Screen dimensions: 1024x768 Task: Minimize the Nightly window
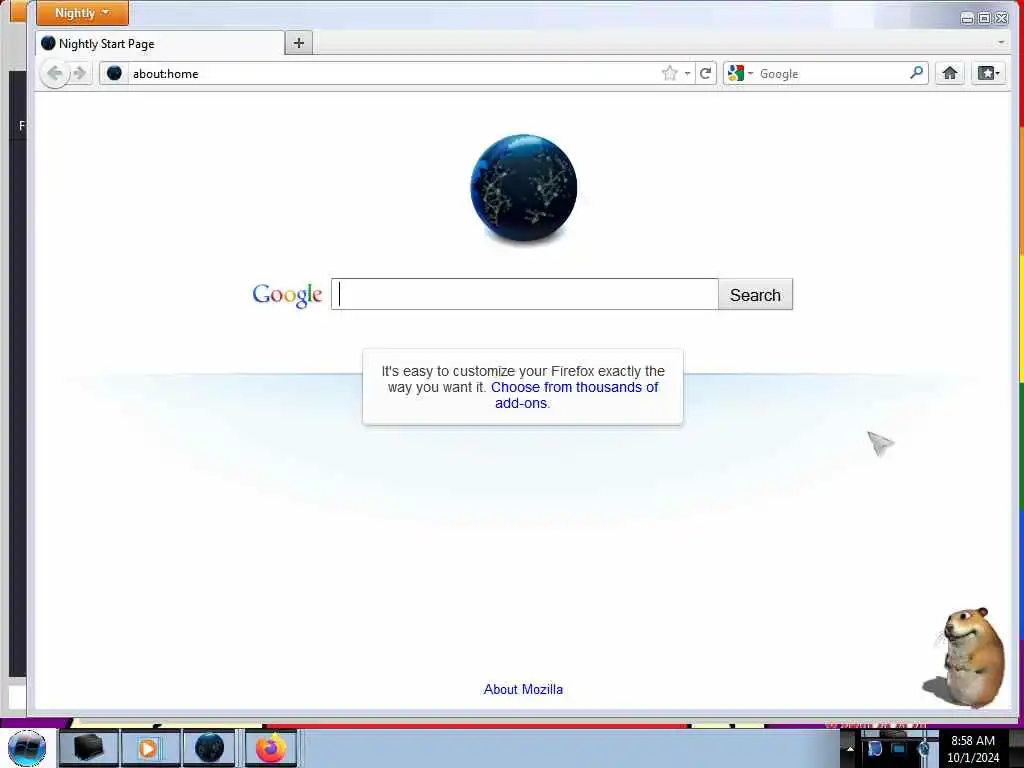point(967,18)
